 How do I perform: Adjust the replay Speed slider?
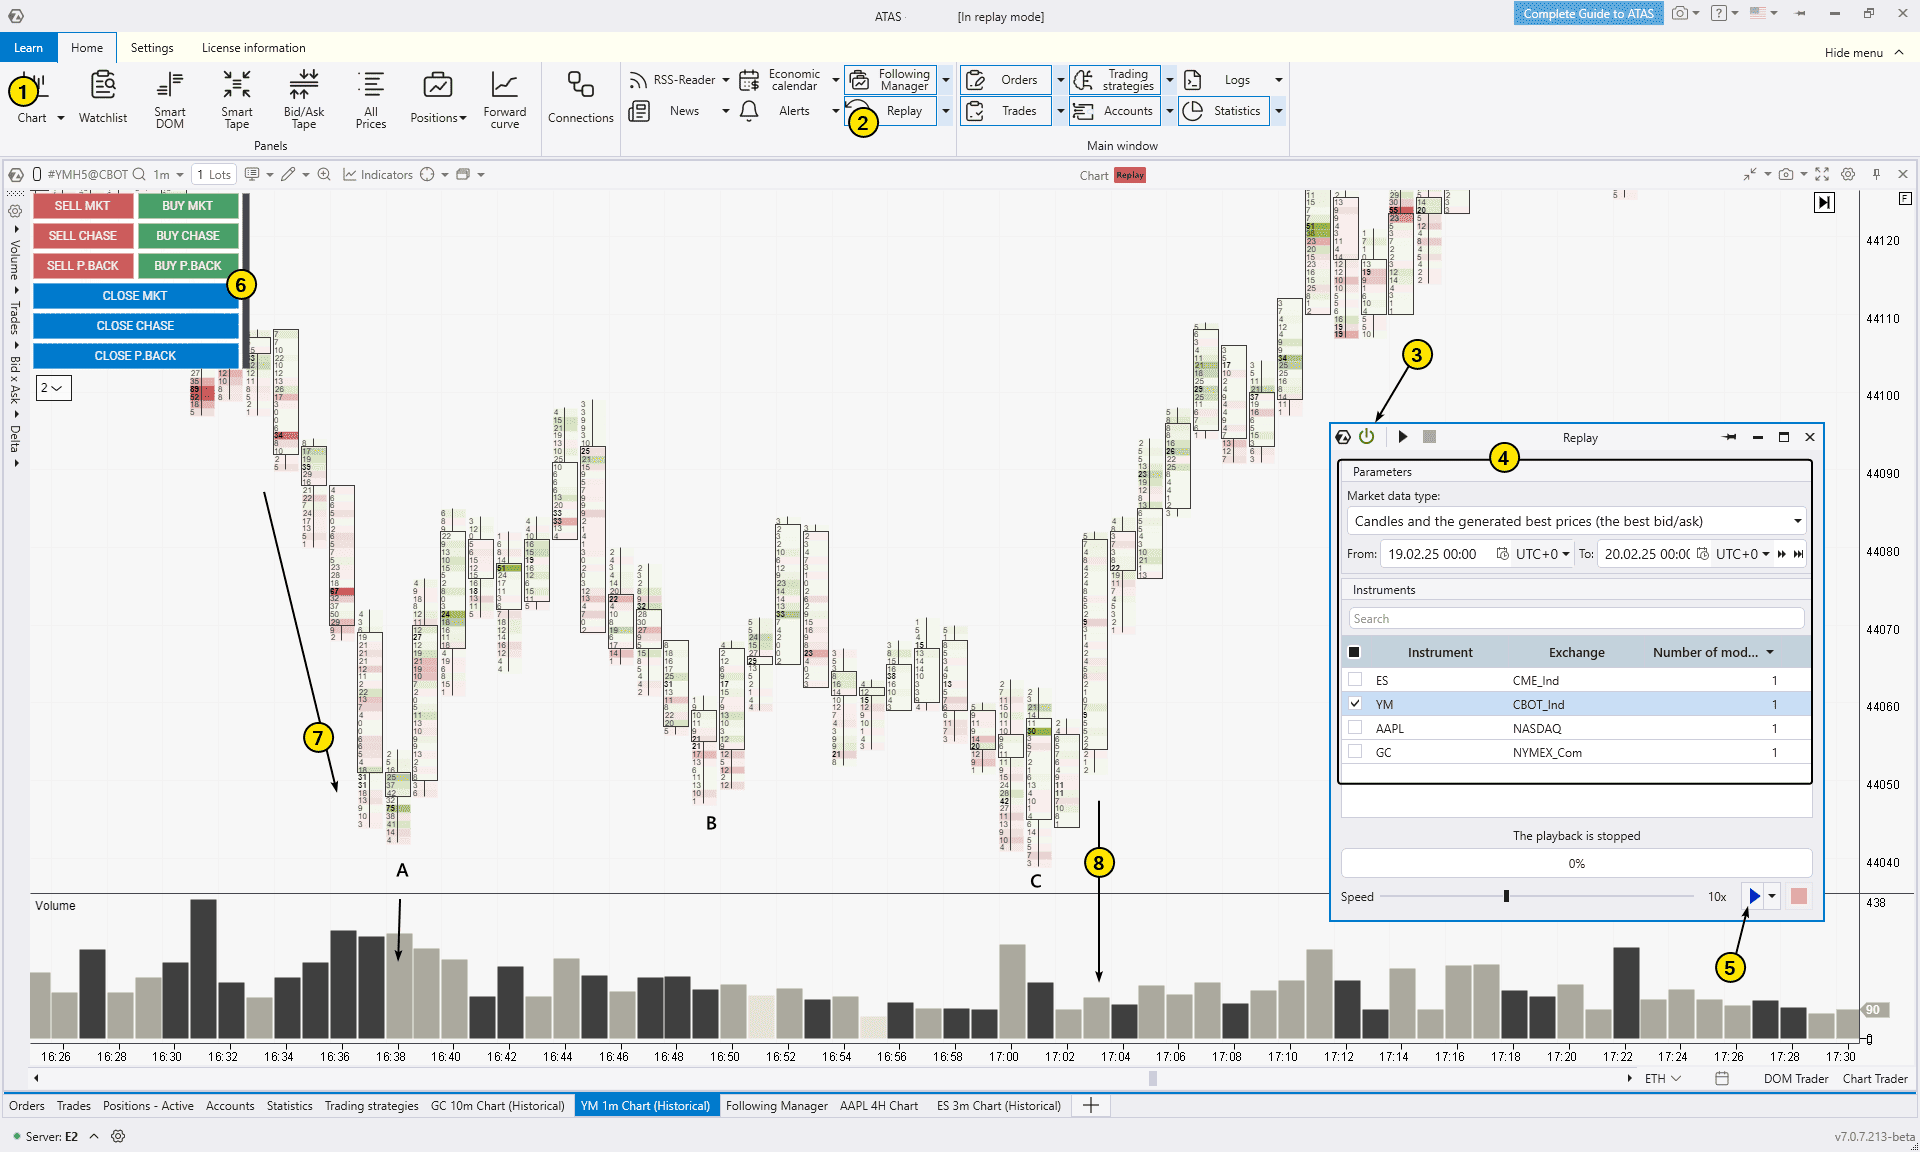pos(1506,896)
